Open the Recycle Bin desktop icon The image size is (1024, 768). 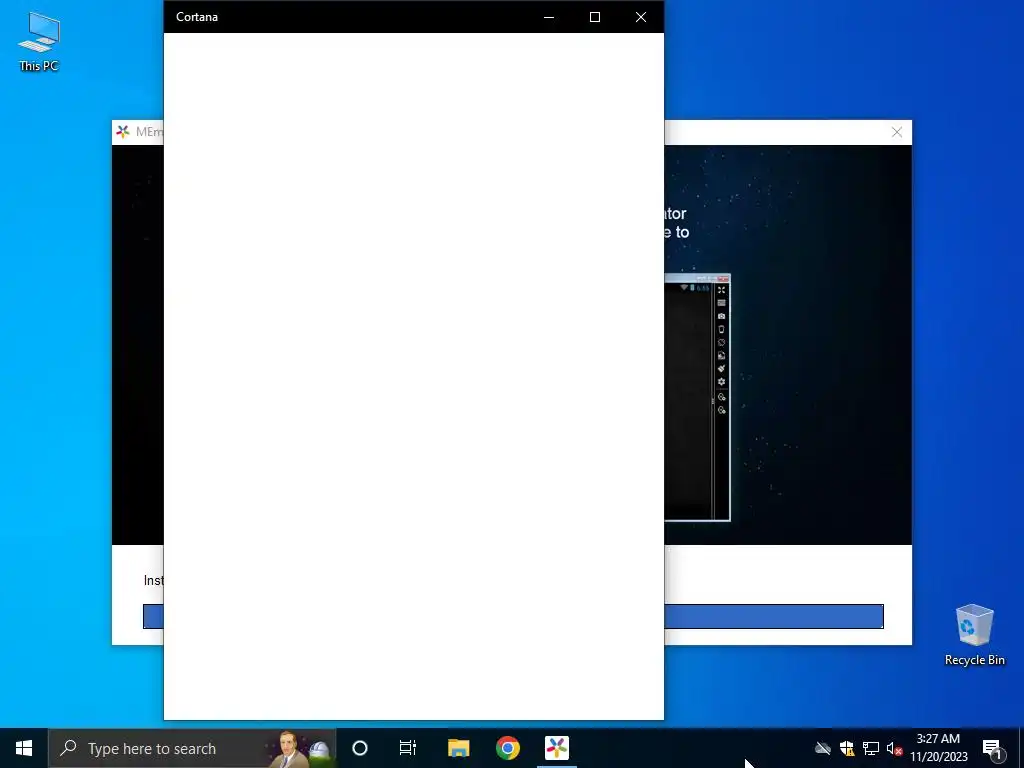974,635
